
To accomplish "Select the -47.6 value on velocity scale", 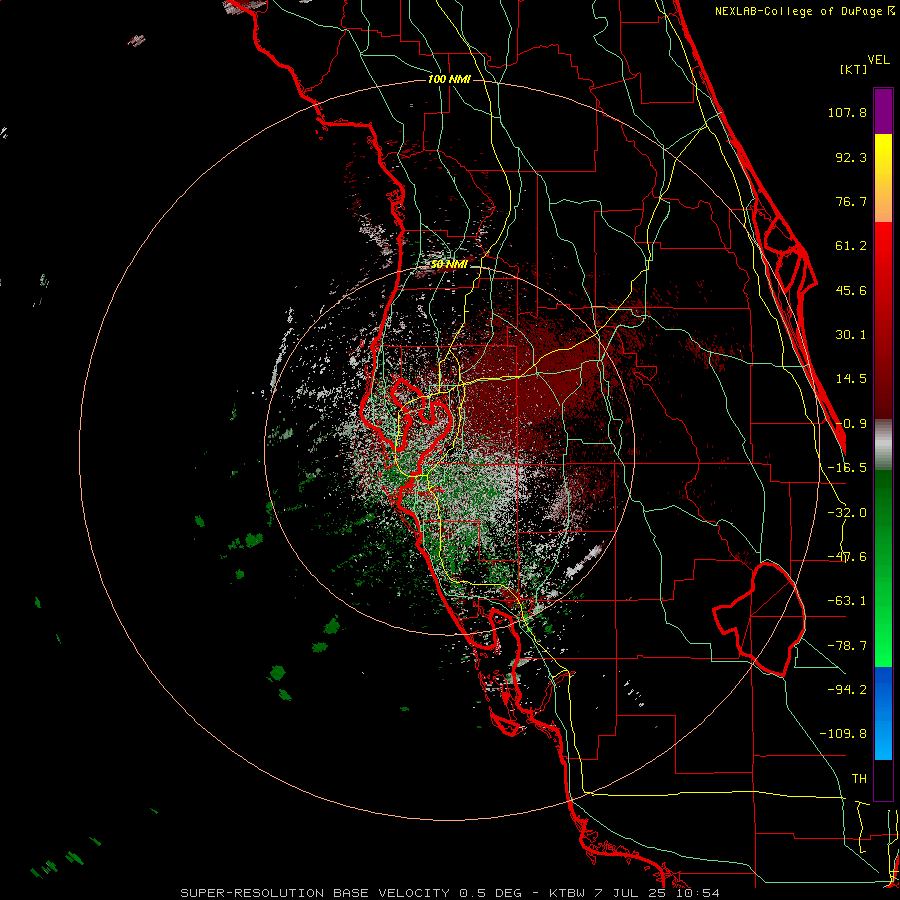I will coord(847,557).
